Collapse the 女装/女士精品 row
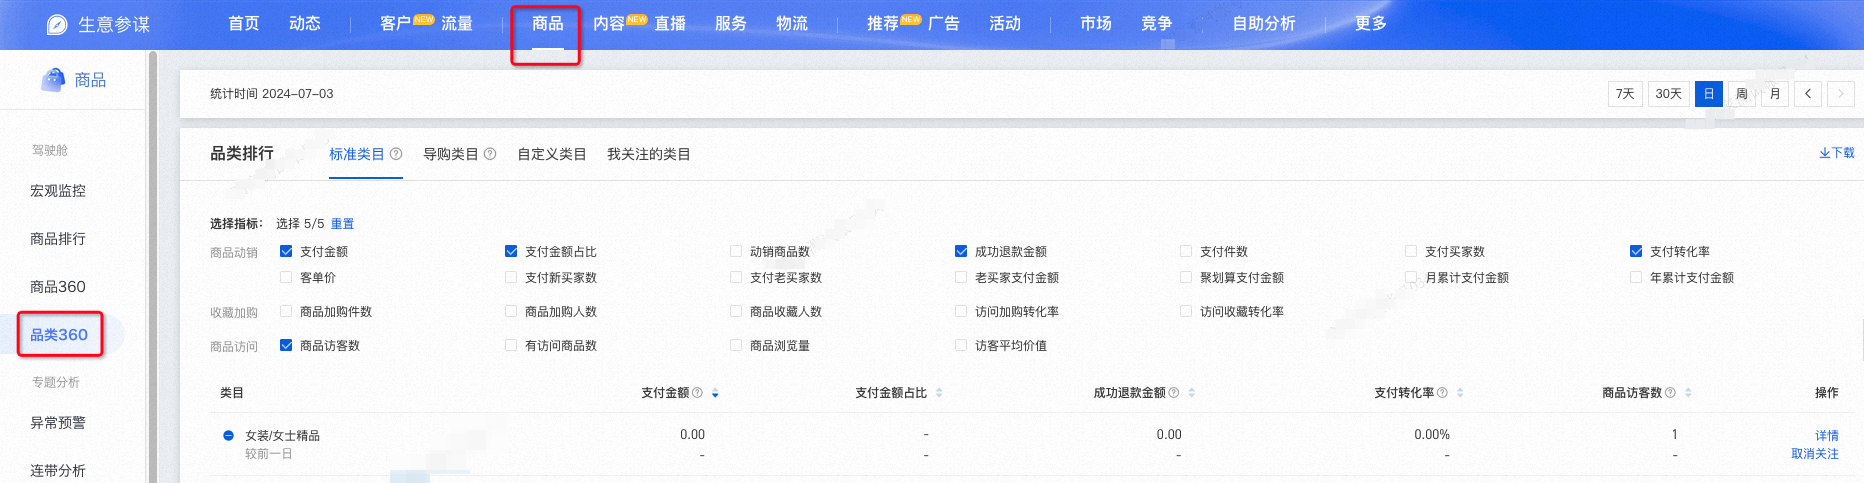This screenshot has height=483, width=1864. coord(228,436)
